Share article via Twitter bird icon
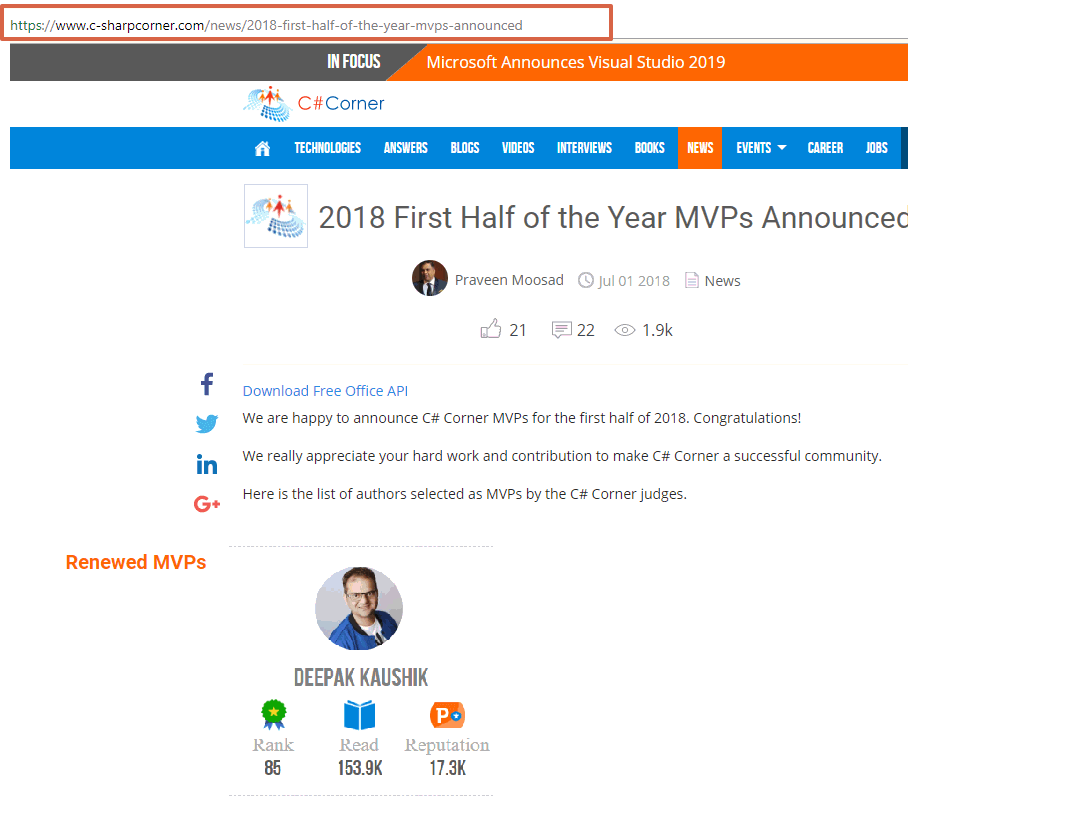1076x815 pixels. click(x=207, y=424)
